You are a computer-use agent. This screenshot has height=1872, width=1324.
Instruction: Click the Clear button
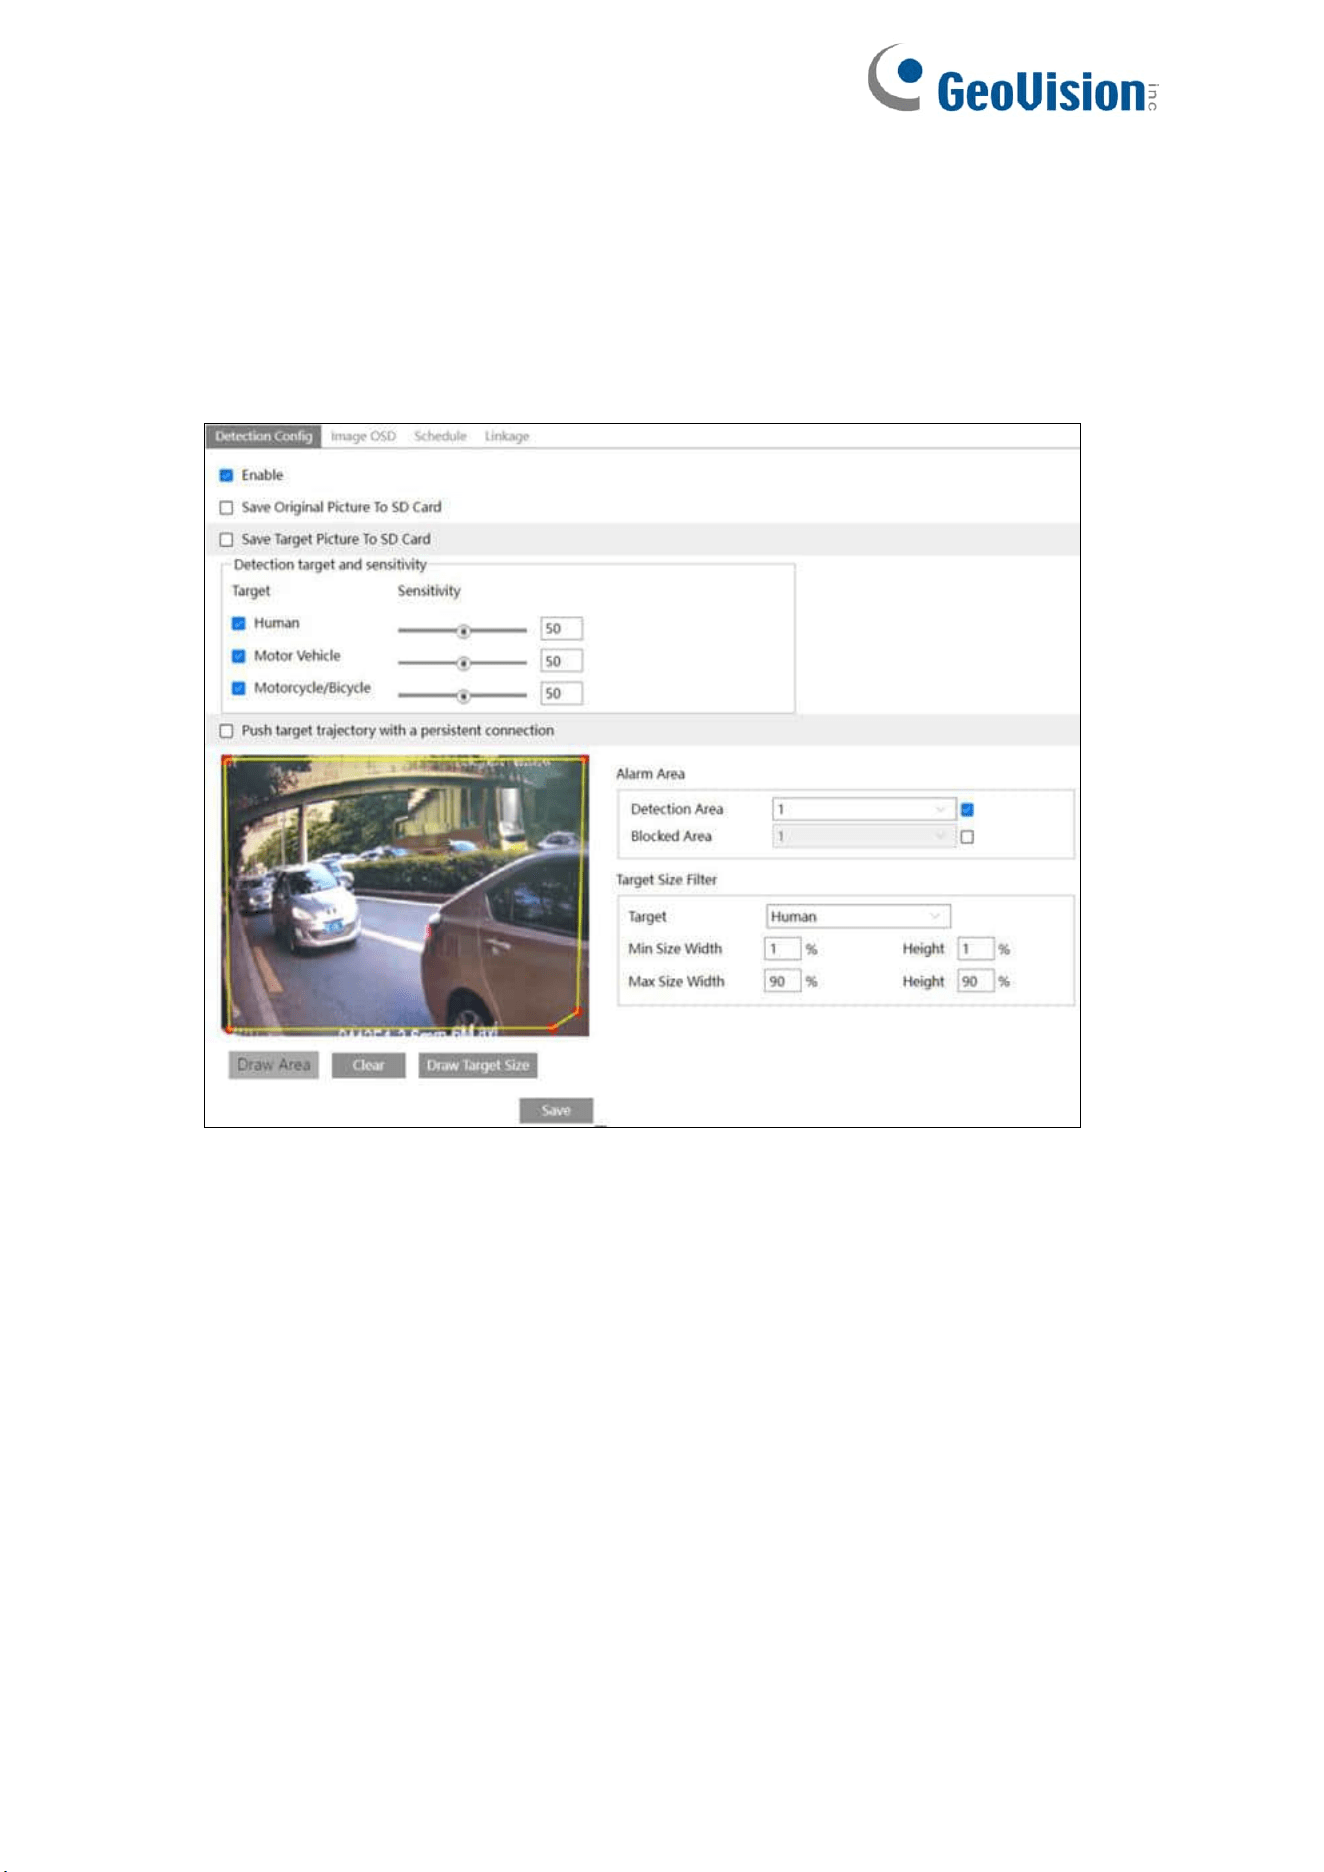pos(368,1065)
